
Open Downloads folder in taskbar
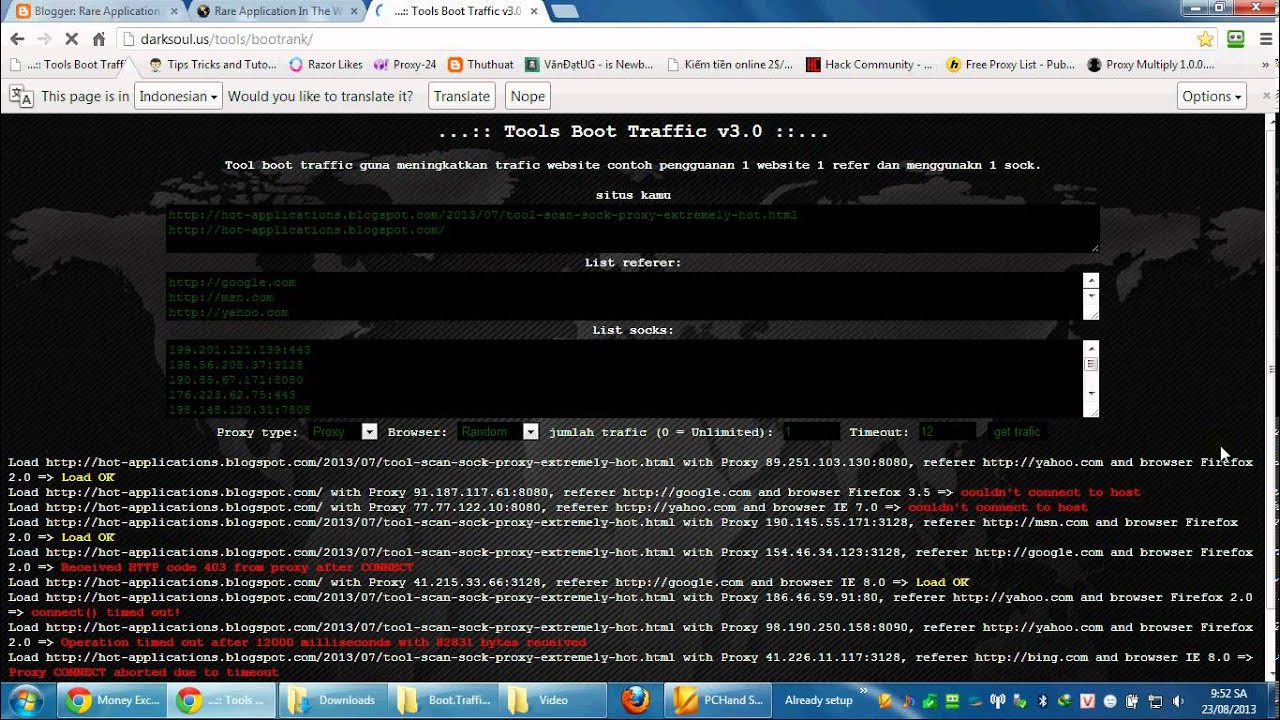(x=331, y=700)
